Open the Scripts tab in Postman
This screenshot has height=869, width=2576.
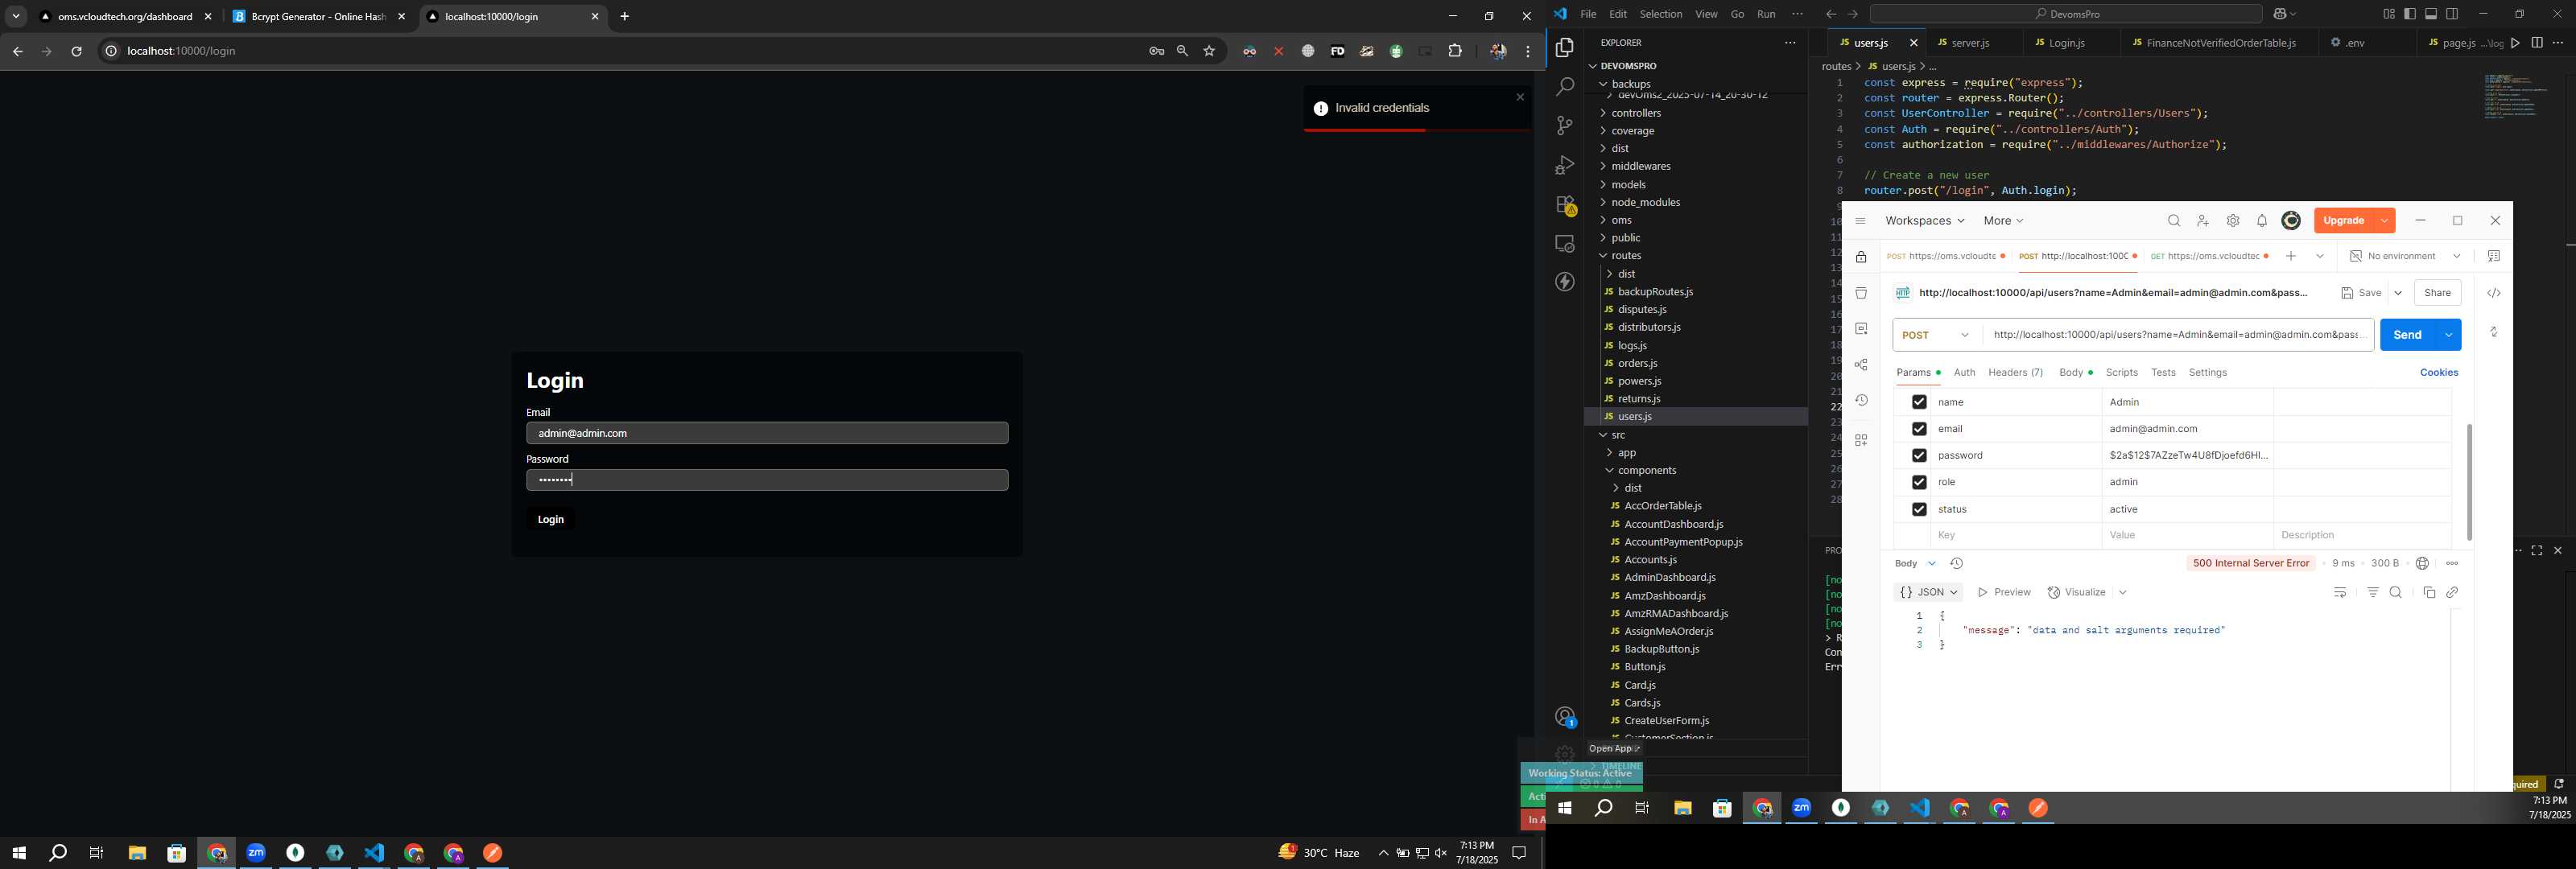point(2121,373)
